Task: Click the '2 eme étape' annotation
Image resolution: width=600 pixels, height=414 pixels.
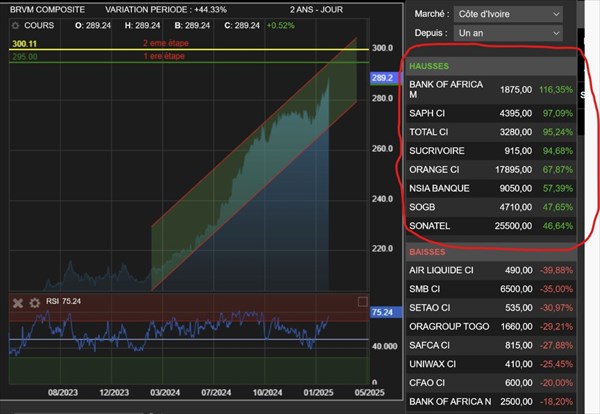Action: pyautogui.click(x=166, y=43)
